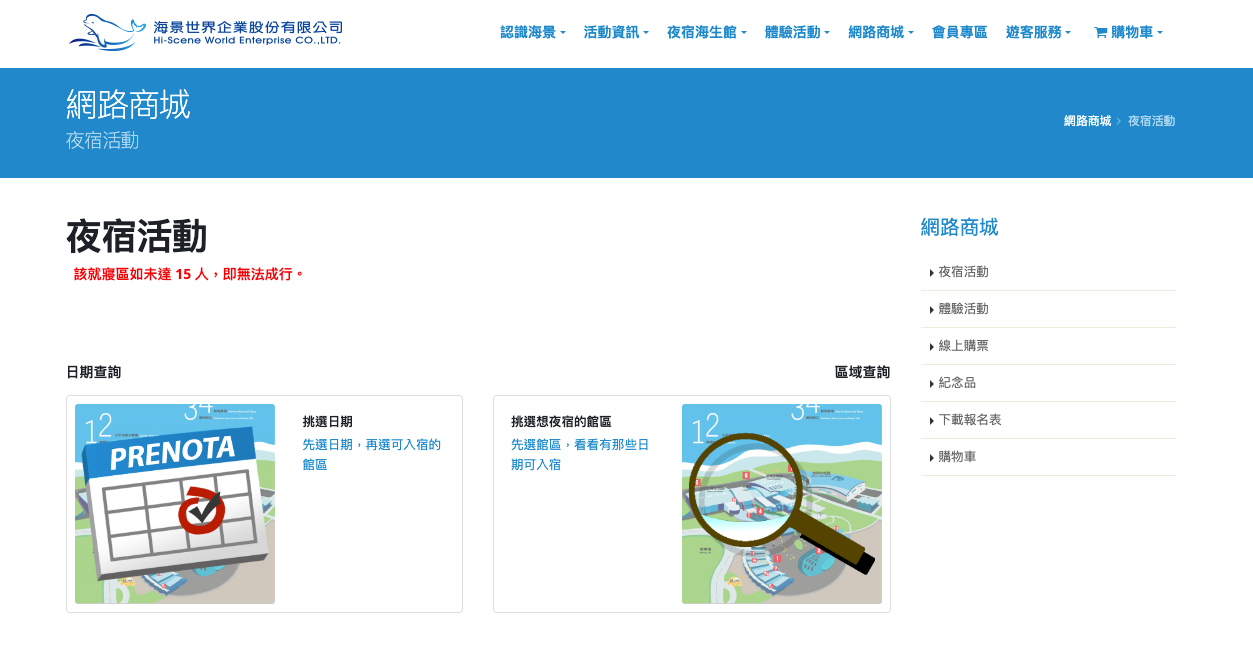Open the 網路商城 navigation dropdown
Viewport: 1253px width, 650px height.
pos(880,33)
